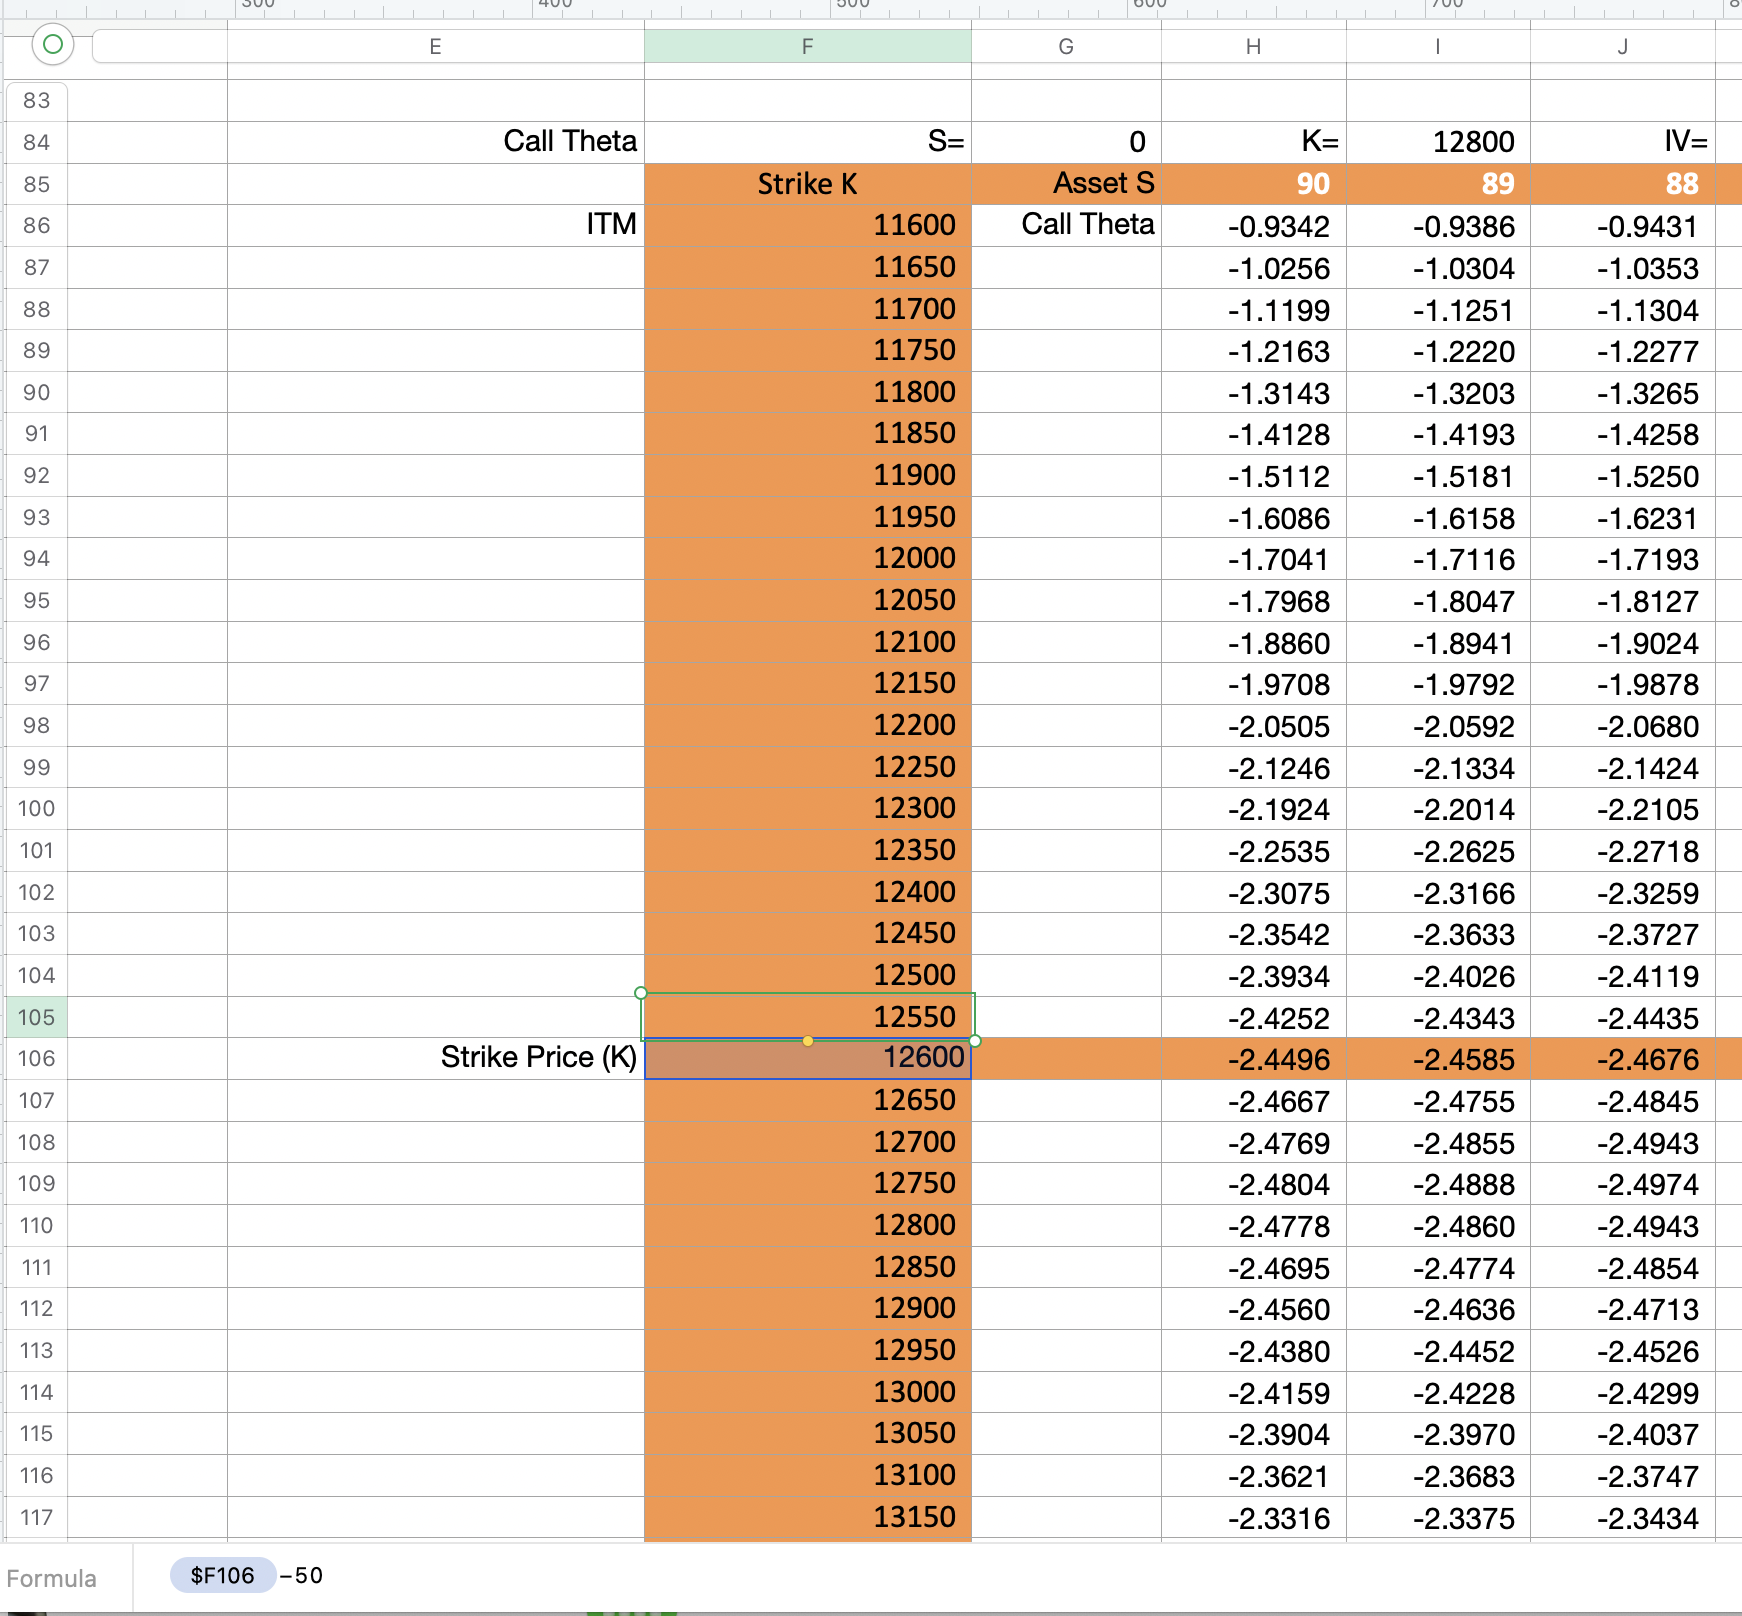Select row 106 header
This screenshot has height=1616, width=1742.
coord(36,1058)
